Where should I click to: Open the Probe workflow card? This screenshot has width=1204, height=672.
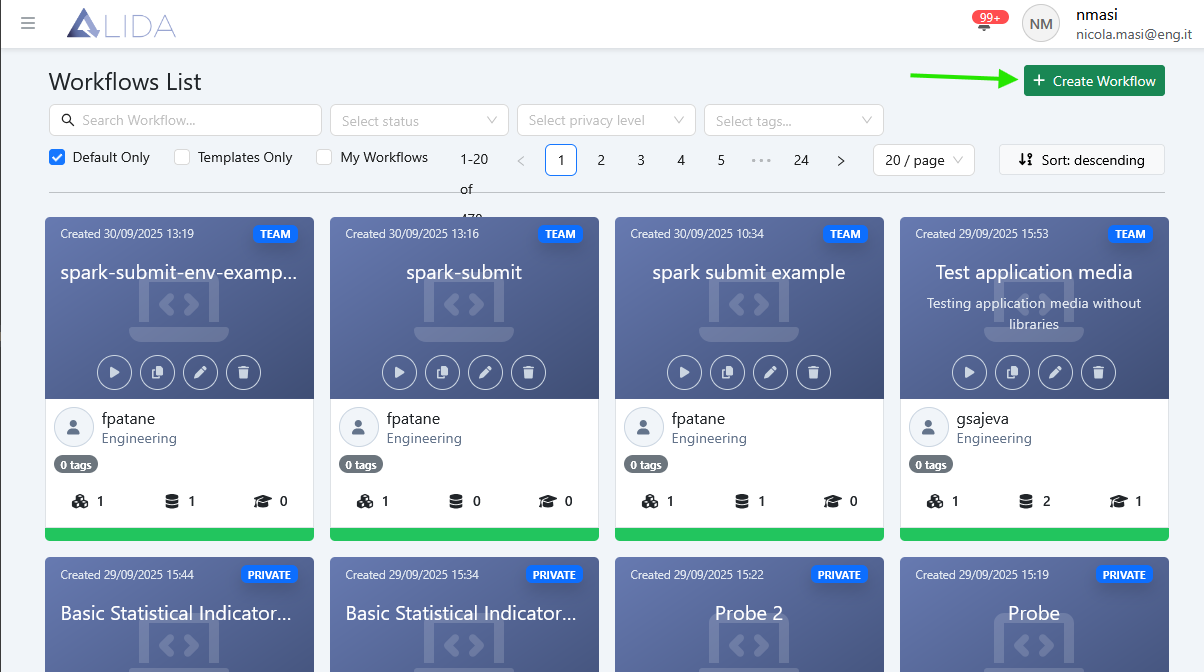click(x=1034, y=613)
